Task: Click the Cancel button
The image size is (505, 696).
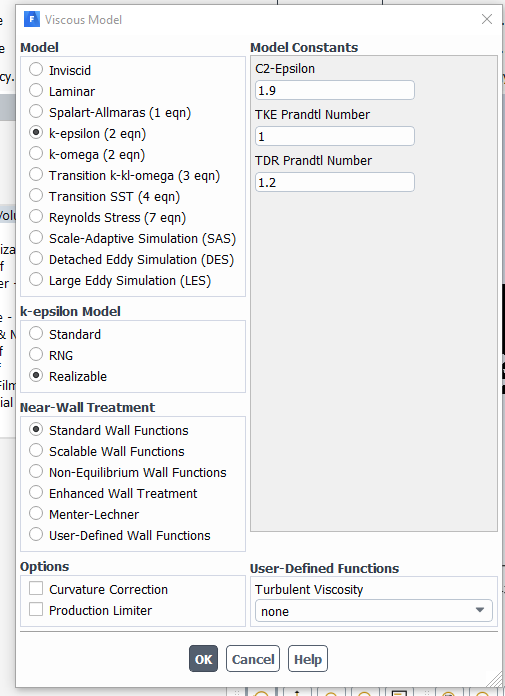Action: point(253,659)
